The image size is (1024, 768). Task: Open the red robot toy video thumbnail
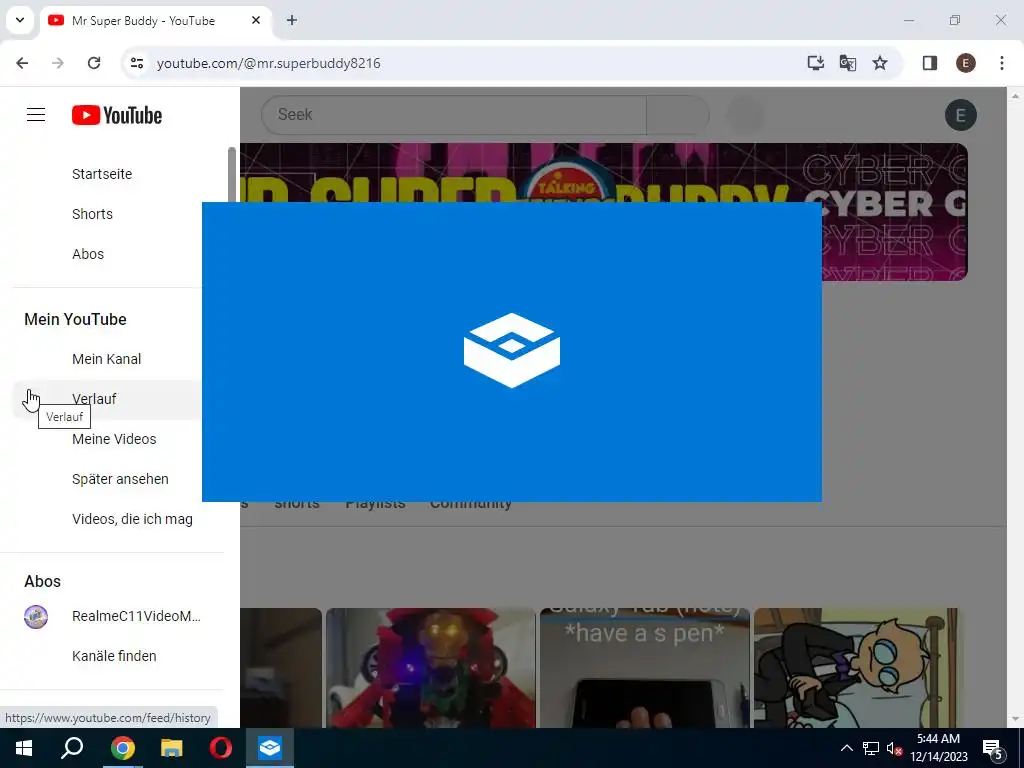430,668
